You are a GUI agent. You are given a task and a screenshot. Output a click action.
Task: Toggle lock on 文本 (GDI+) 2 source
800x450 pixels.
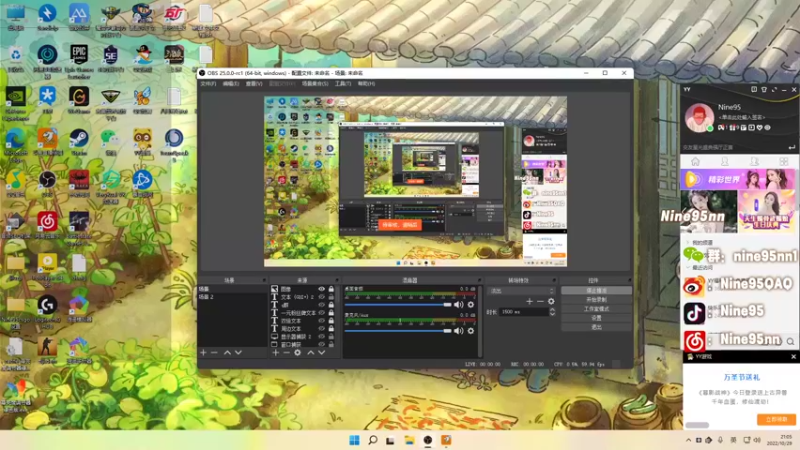(x=331, y=297)
